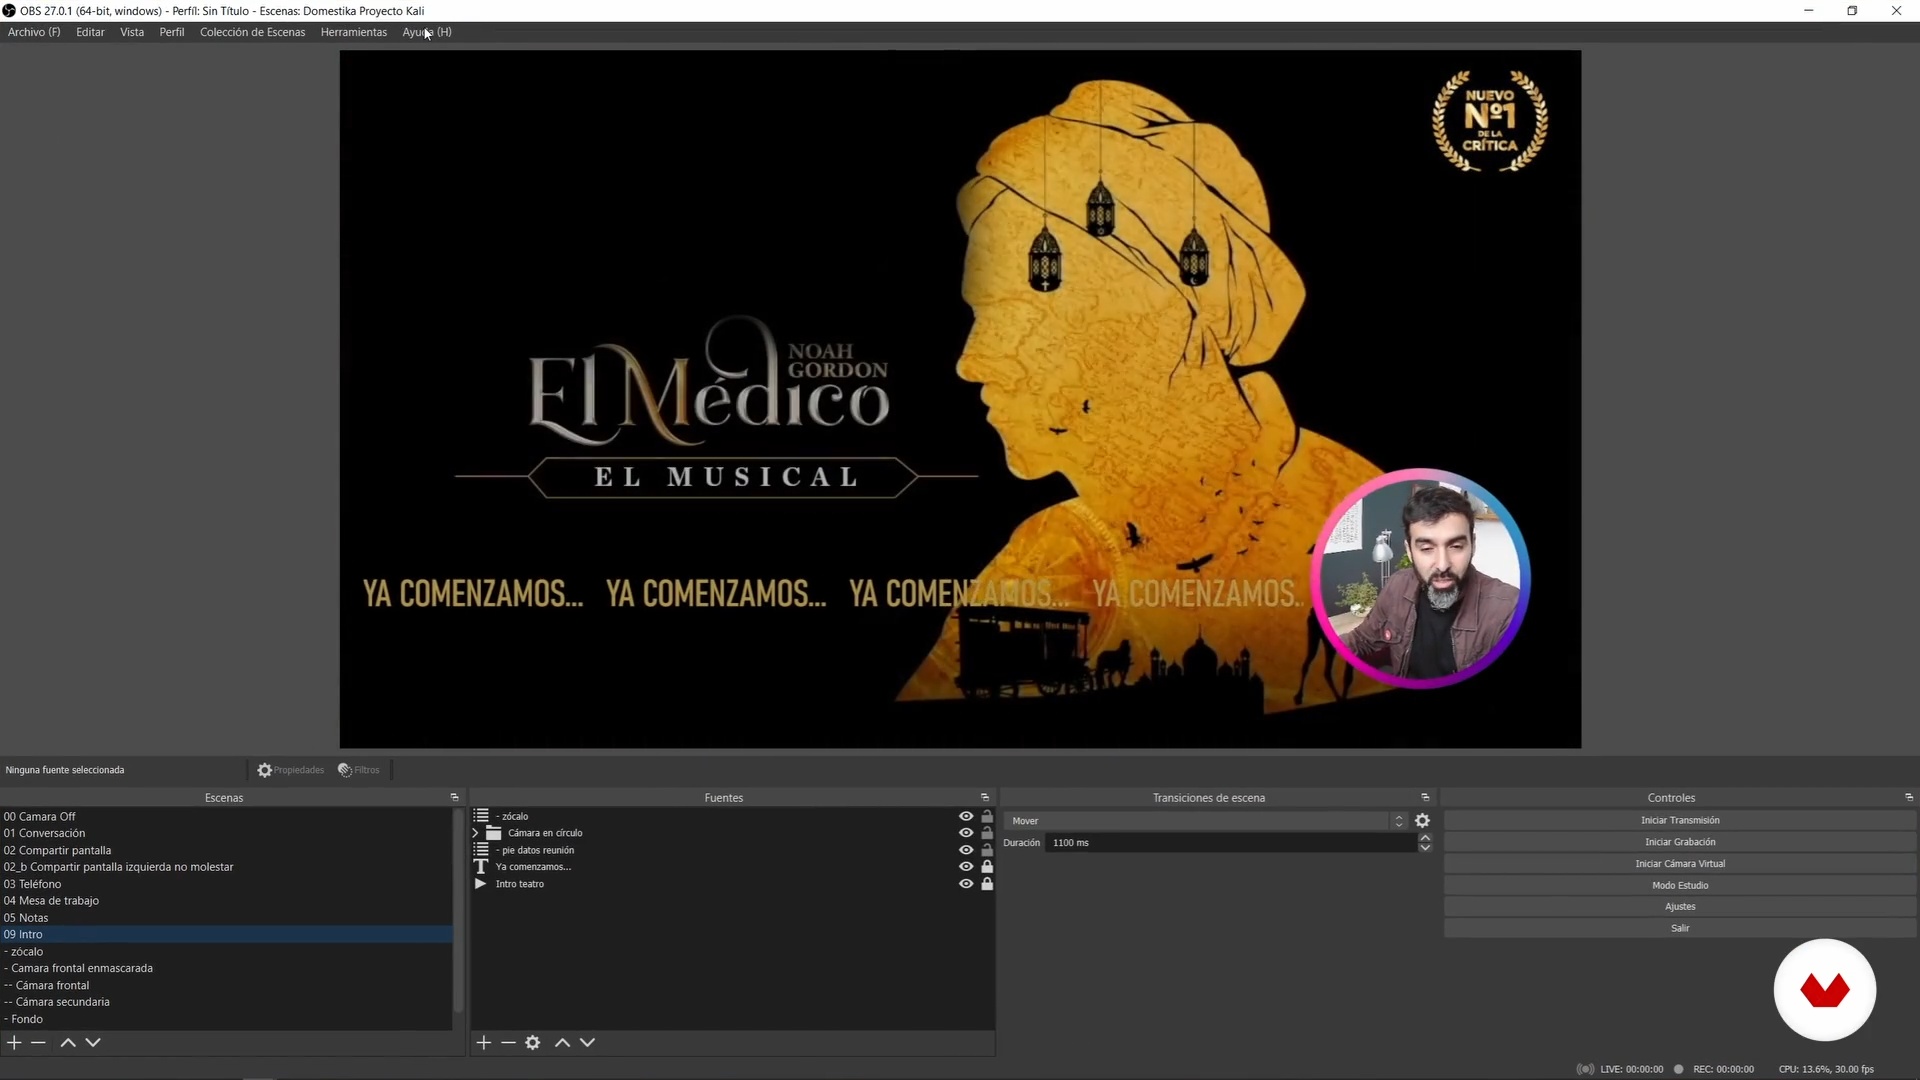Lock the zócalo source

tap(987, 816)
